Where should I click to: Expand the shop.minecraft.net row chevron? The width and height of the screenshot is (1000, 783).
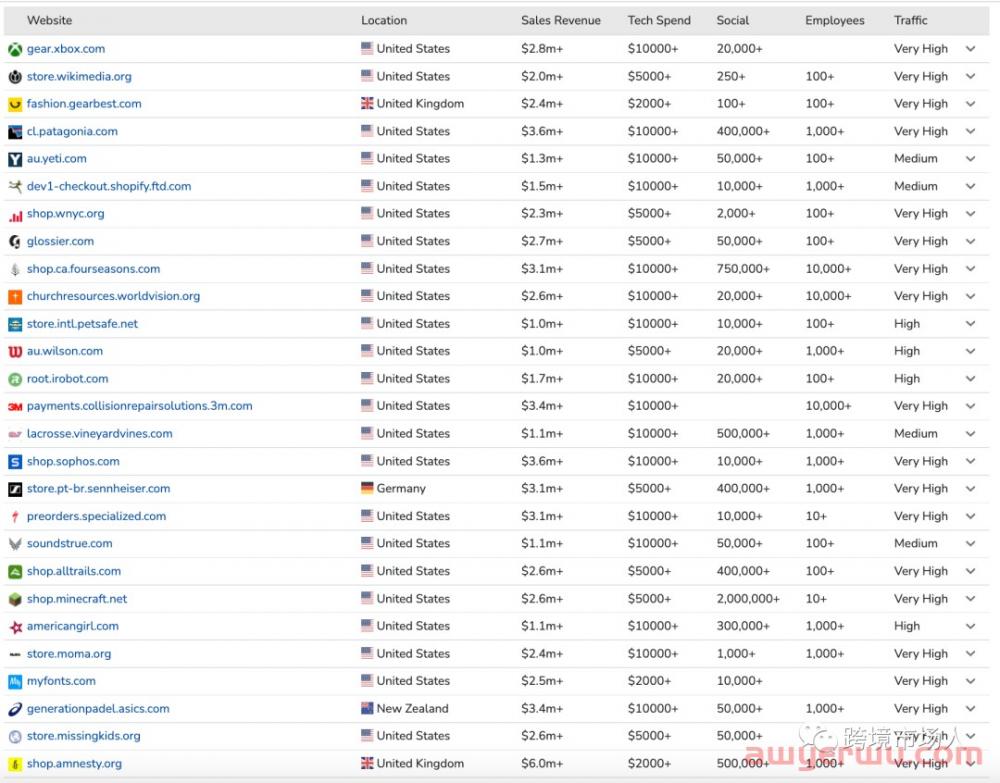pos(970,598)
